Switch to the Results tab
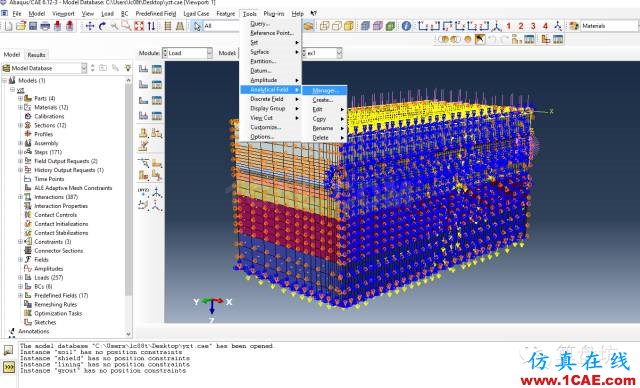Image resolution: width=640 pixels, height=388 pixels. 36,54
